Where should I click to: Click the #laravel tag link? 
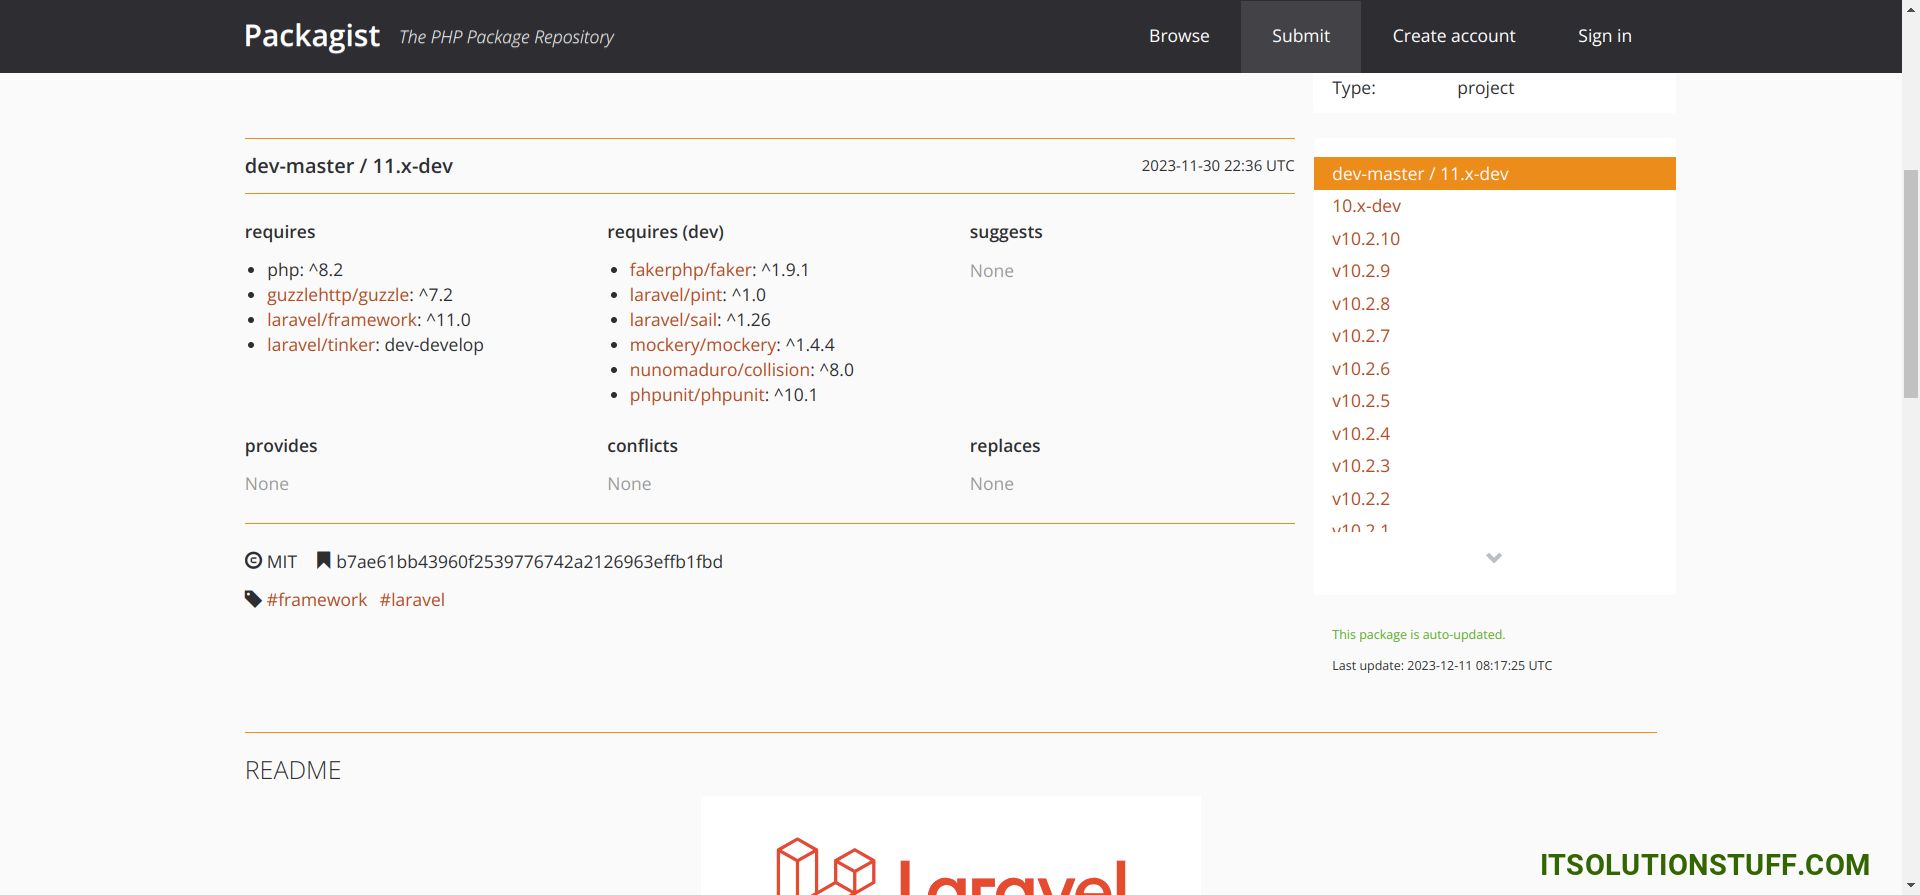(412, 600)
